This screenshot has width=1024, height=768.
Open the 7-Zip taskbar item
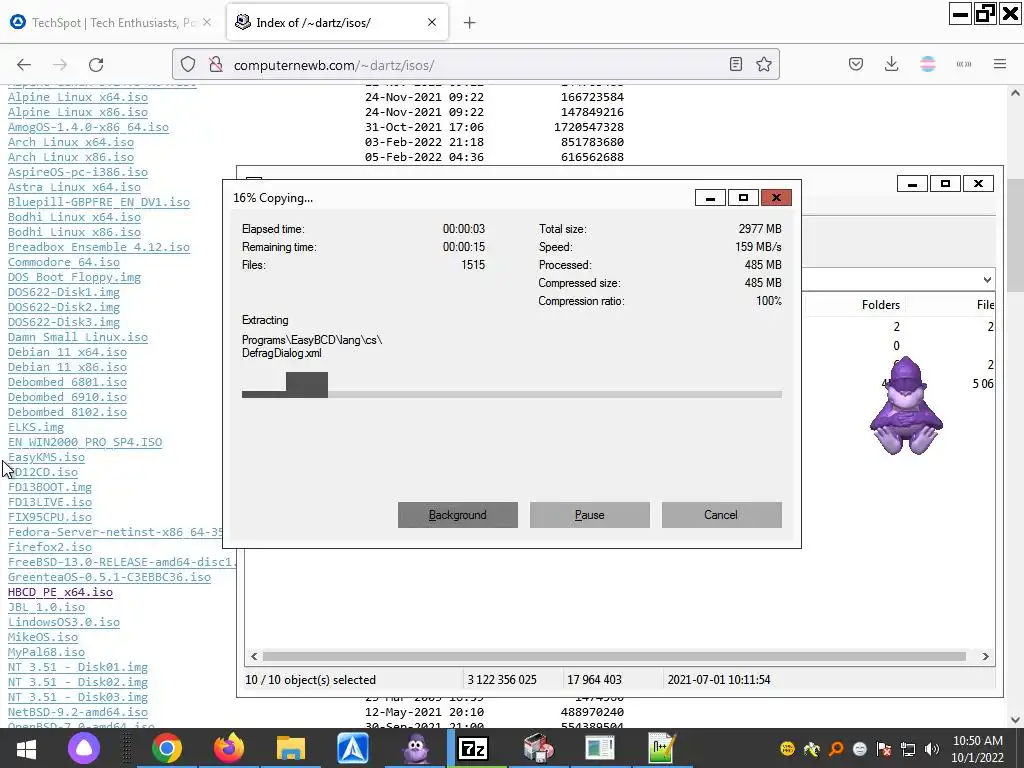point(474,748)
